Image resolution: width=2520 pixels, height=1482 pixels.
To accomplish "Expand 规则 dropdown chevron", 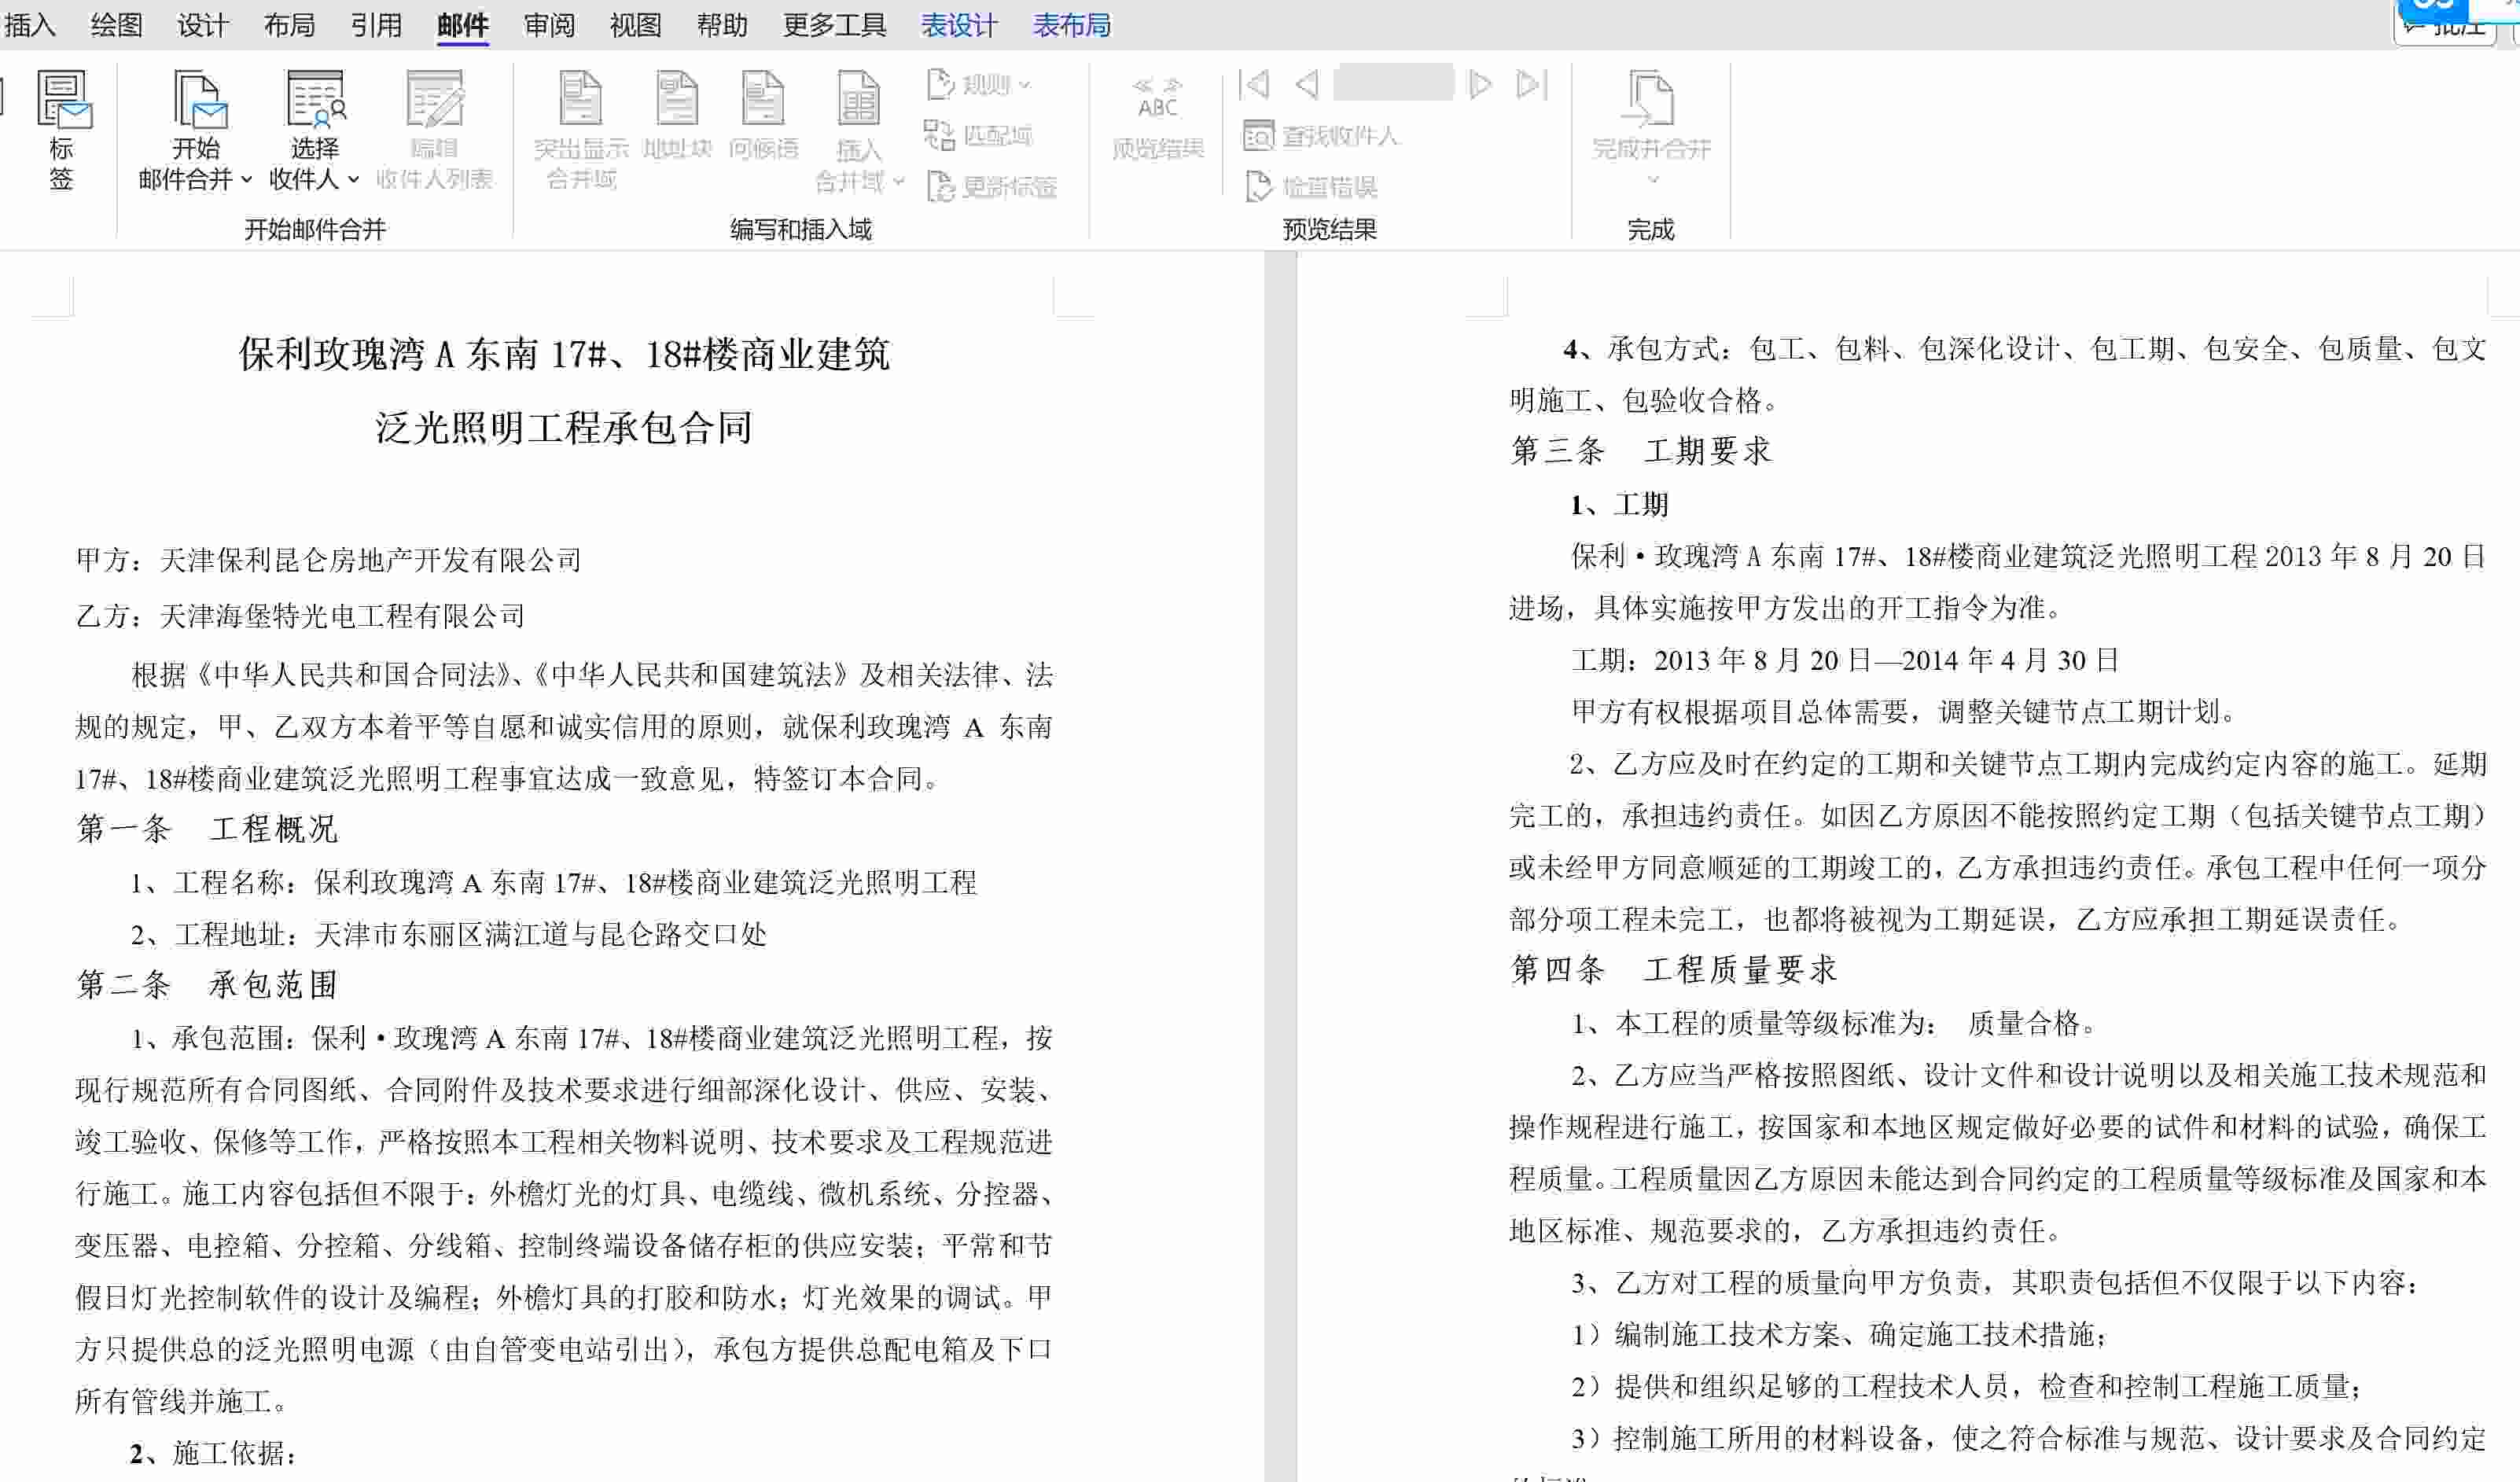I will (x=1024, y=85).
